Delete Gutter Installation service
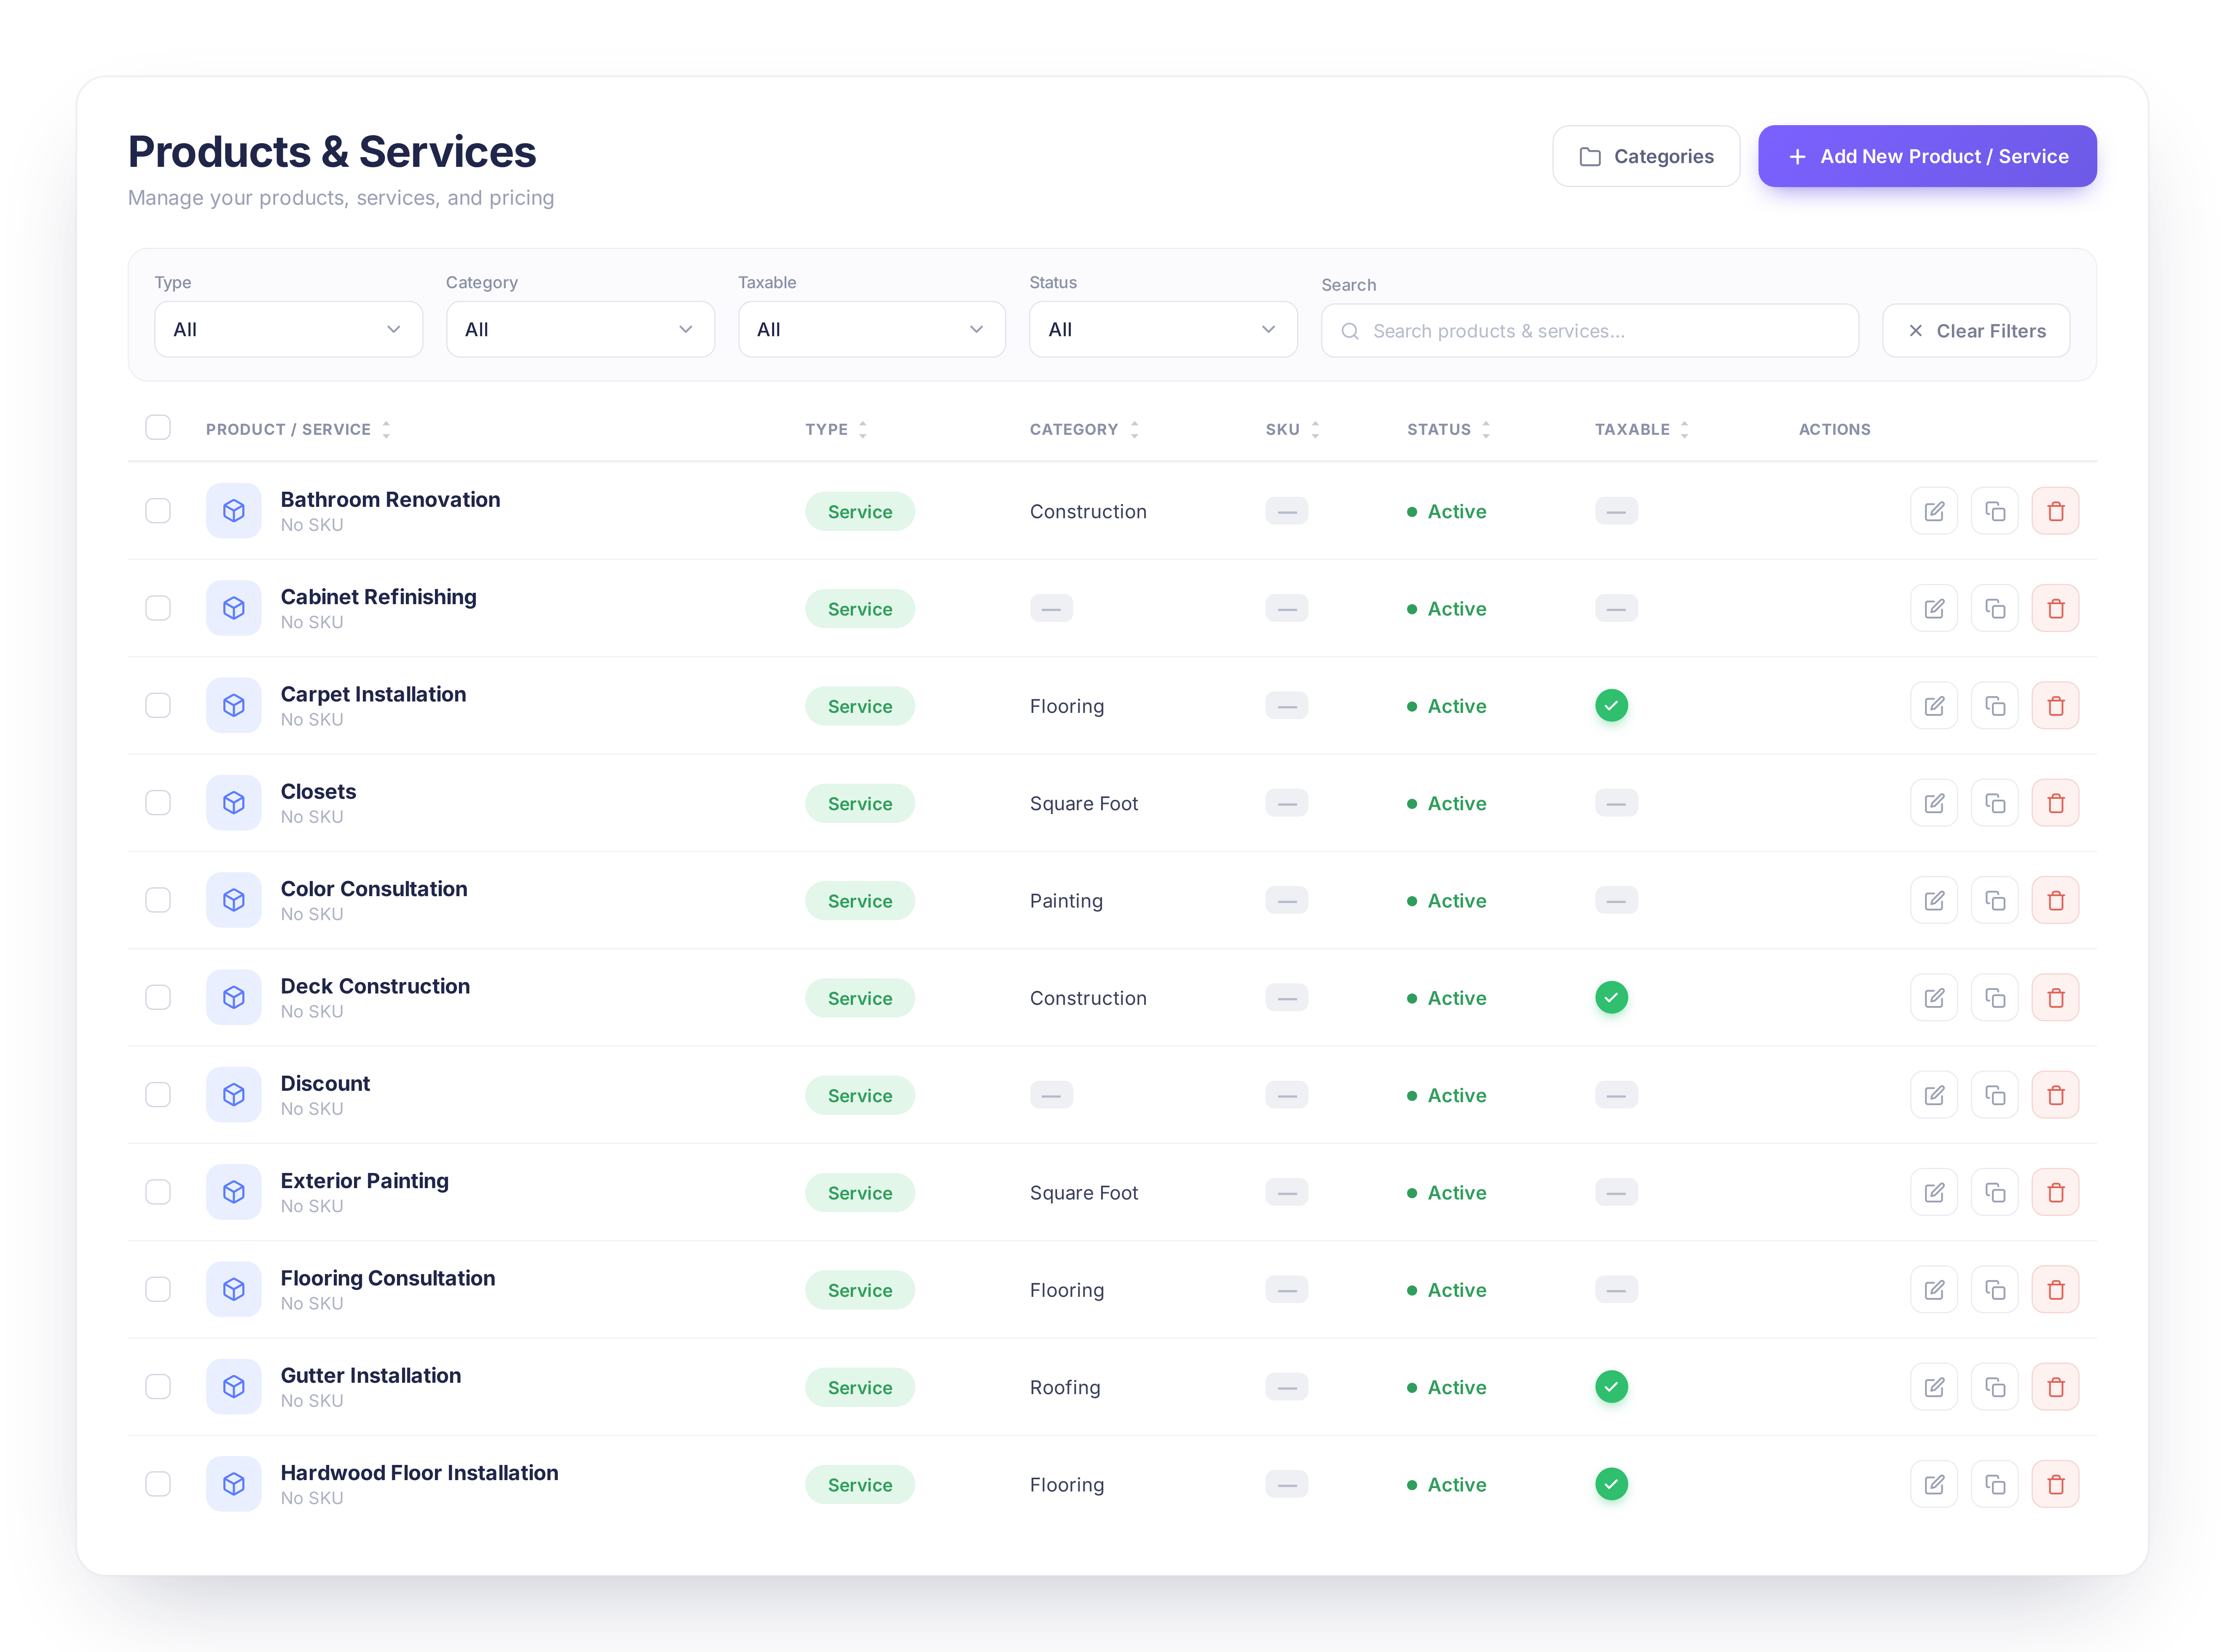This screenshot has width=2225, height=1652. click(x=2055, y=1387)
